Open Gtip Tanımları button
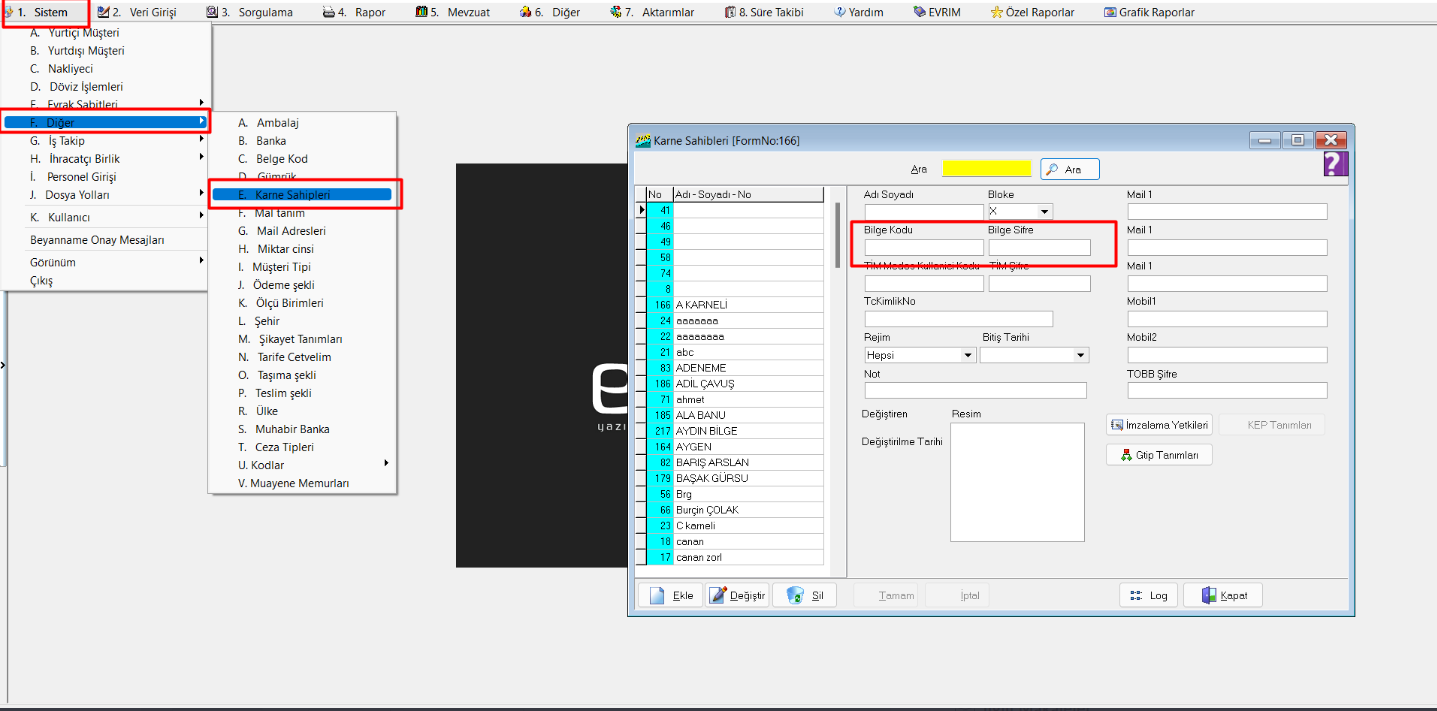1437x711 pixels. (1159, 455)
